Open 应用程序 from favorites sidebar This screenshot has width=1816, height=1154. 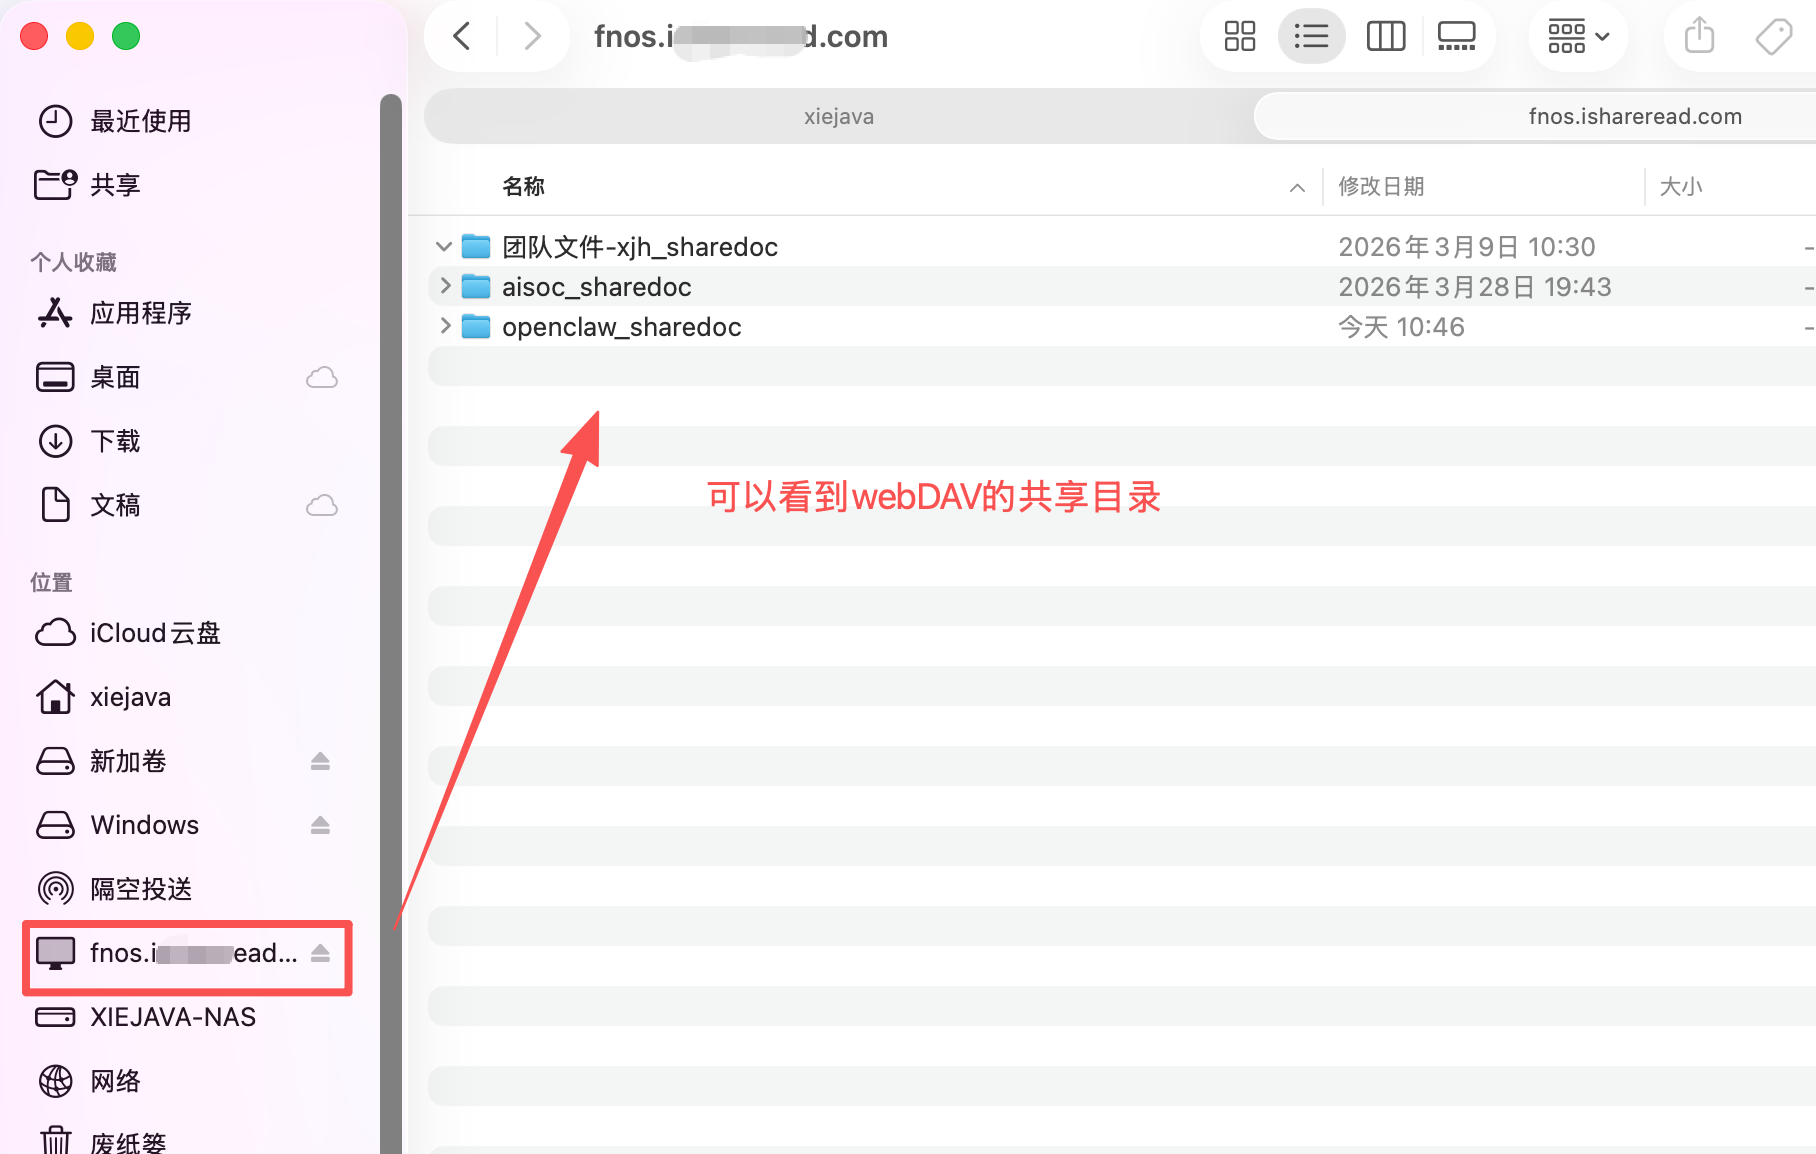click(x=142, y=313)
